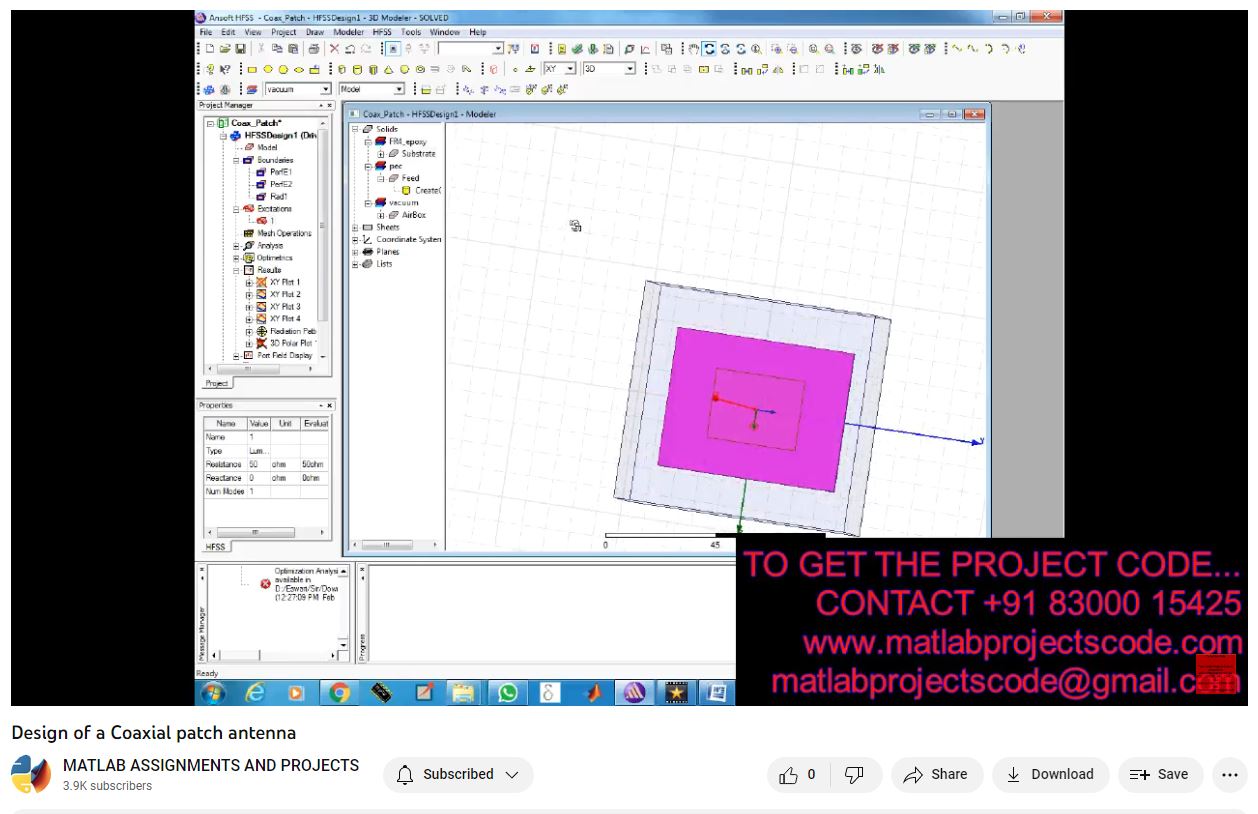
Task: Open the Modeler menu
Action: [348, 32]
